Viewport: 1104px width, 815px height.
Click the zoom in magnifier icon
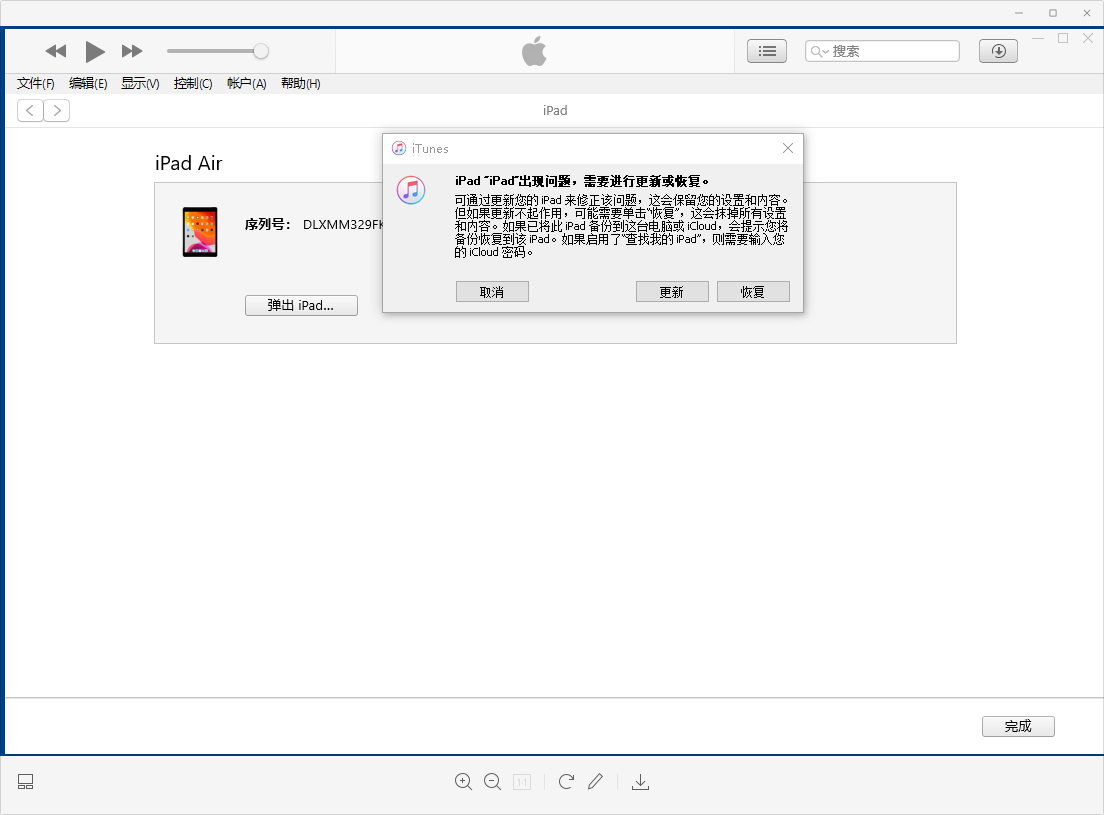click(463, 782)
